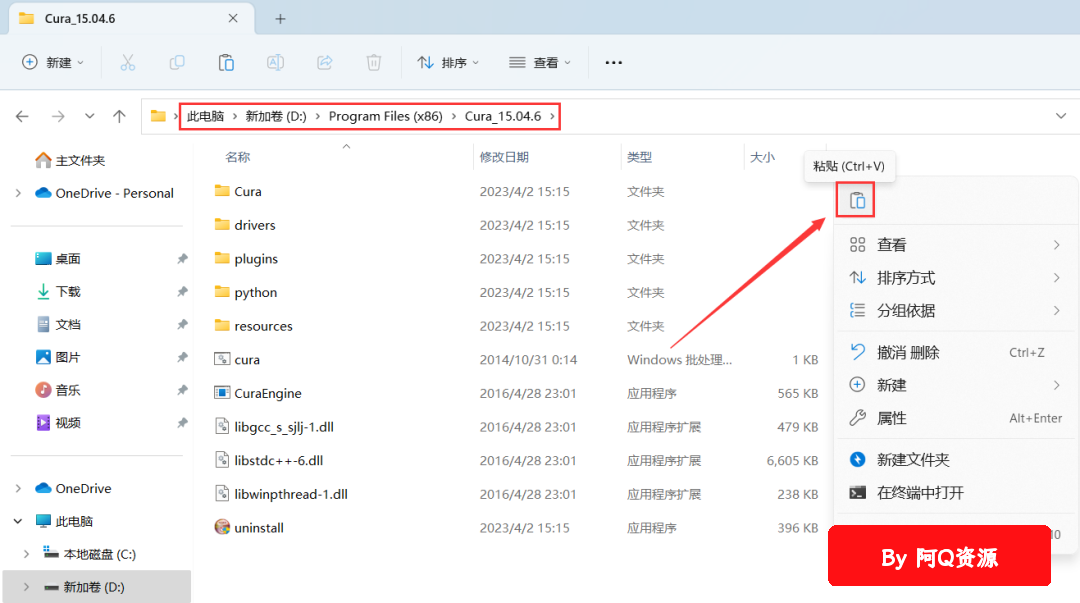Screen dimensions: 1080x603
Task: Sort by 类型 column header
Action: (639, 157)
